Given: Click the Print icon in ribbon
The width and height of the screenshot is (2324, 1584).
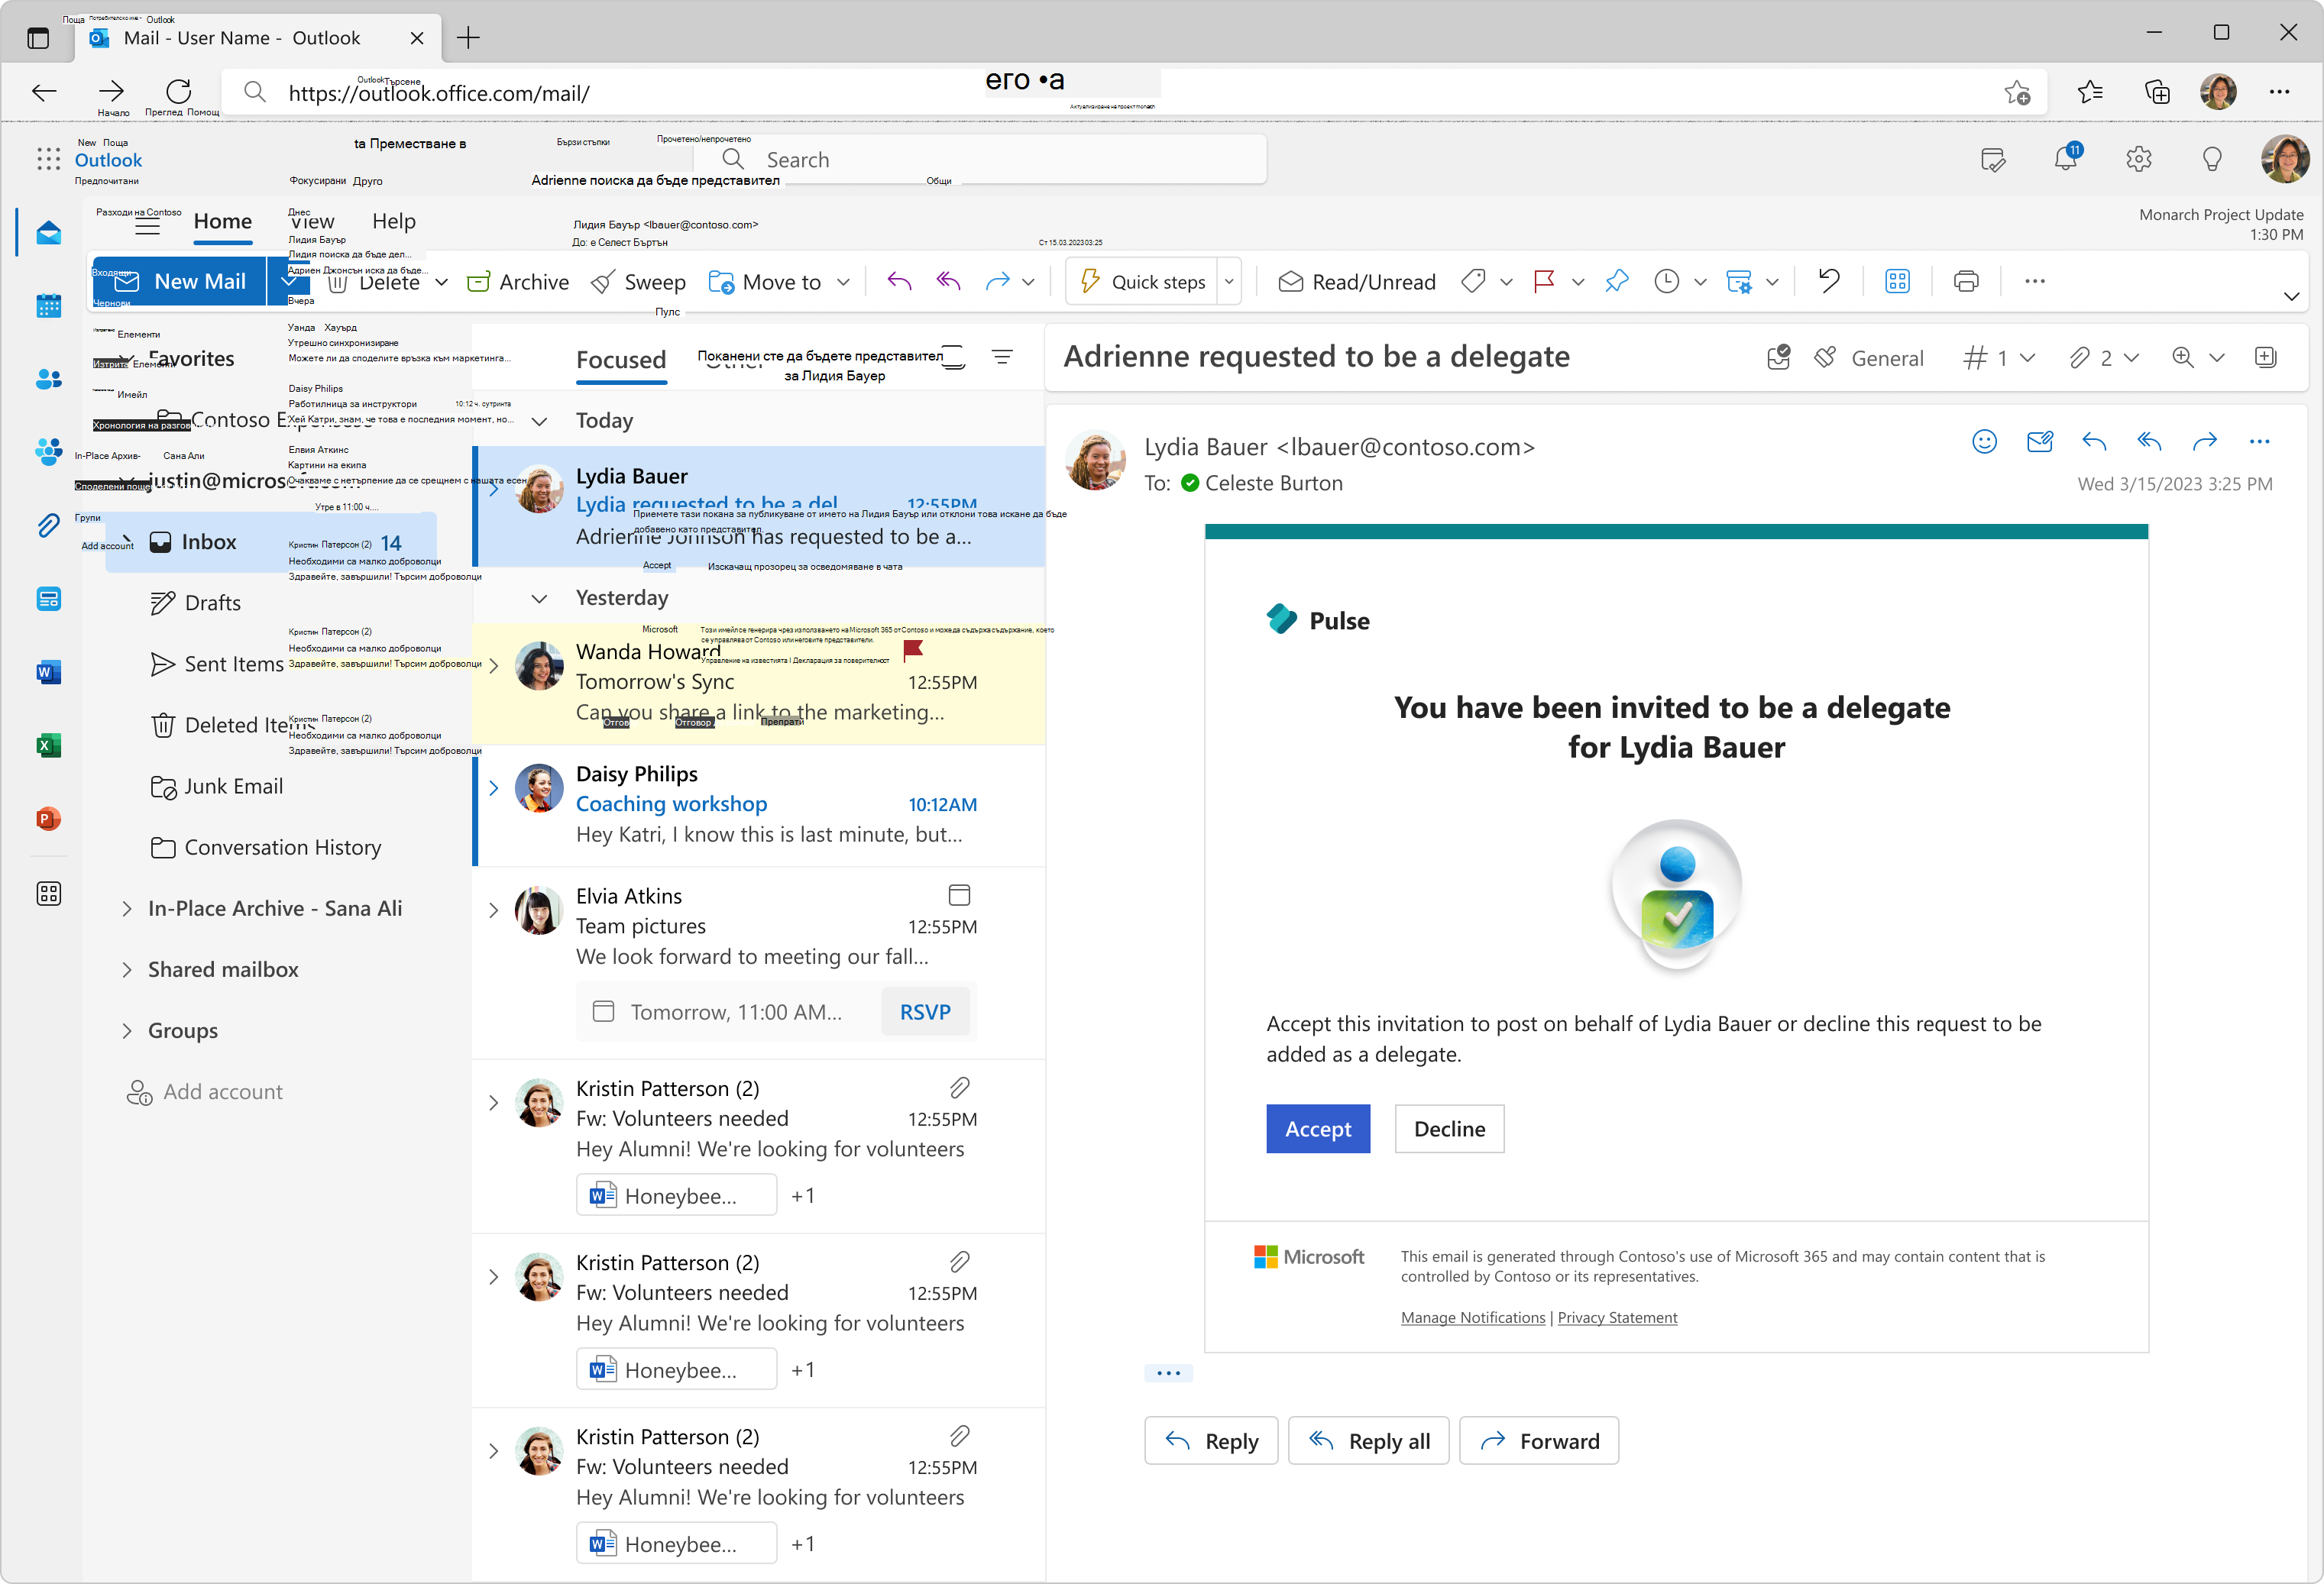Looking at the screenshot, I should tap(1965, 282).
